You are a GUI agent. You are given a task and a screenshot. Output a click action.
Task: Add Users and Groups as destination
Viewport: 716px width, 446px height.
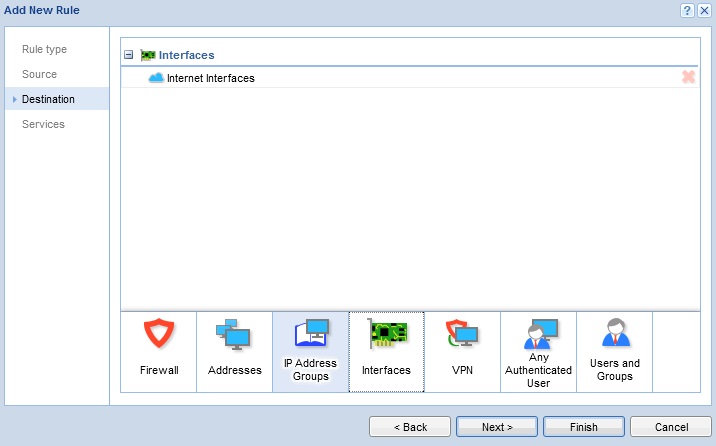tap(614, 350)
